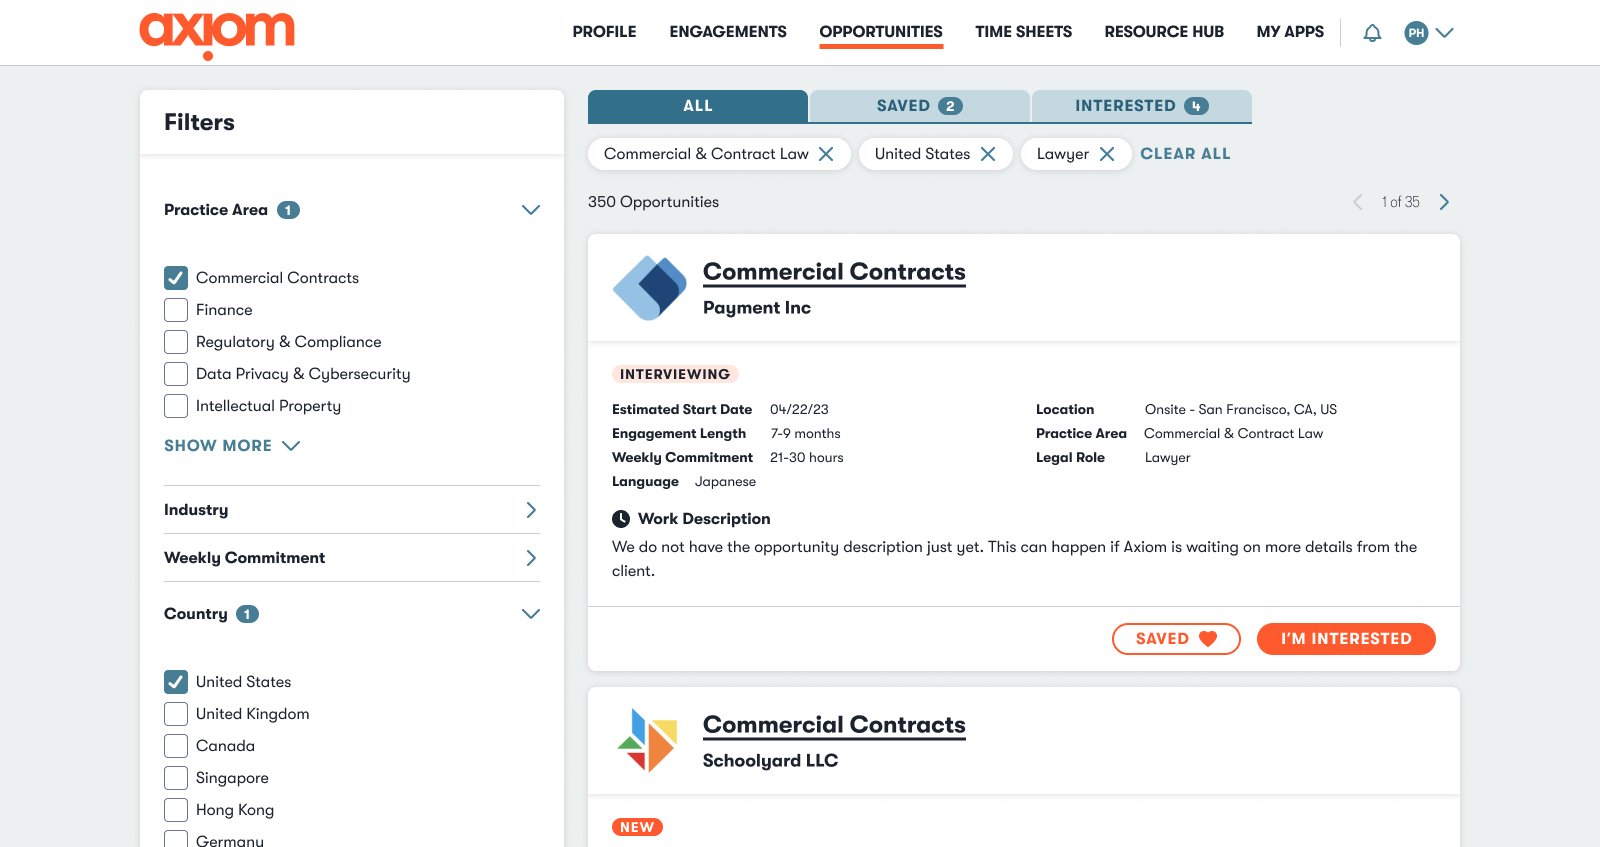Viewport: 1600px width, 847px height.
Task: Click the Payment Inc company logo
Action: point(649,288)
